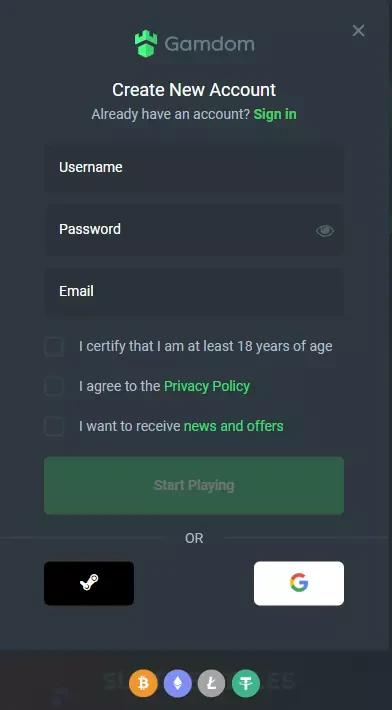The width and height of the screenshot is (392, 710).
Task: Focus the Email input field
Action: tap(194, 292)
